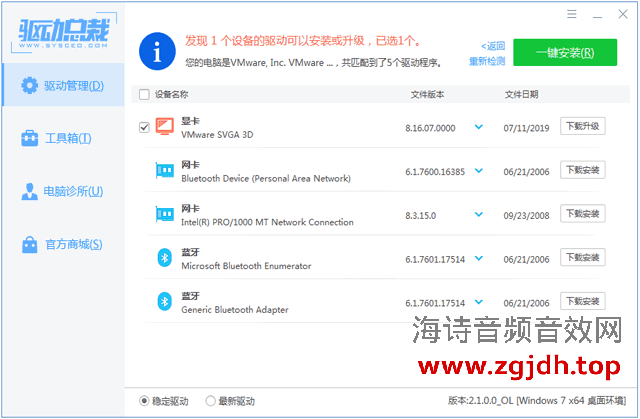Expand version dropdown for Intel PRO/1000 MT
The width and height of the screenshot is (640, 419).
[x=479, y=214]
